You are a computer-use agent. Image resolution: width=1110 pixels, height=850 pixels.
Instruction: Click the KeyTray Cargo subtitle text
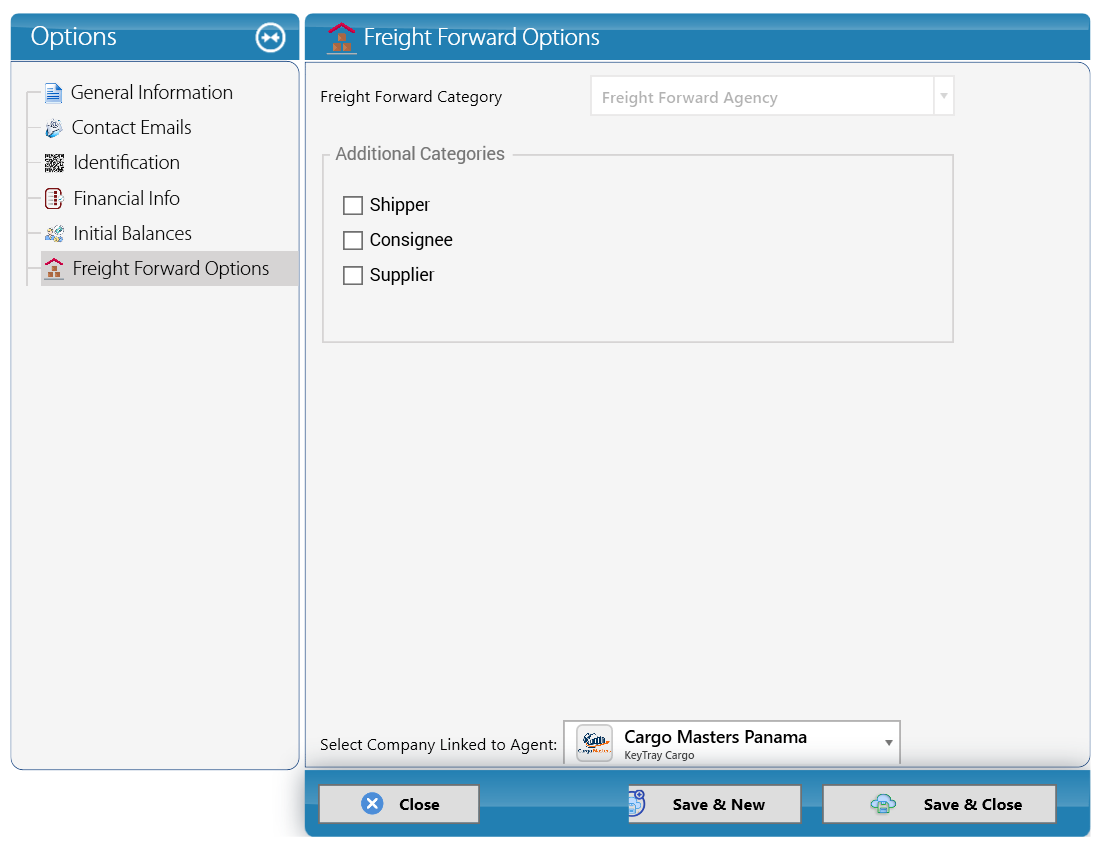click(659, 755)
